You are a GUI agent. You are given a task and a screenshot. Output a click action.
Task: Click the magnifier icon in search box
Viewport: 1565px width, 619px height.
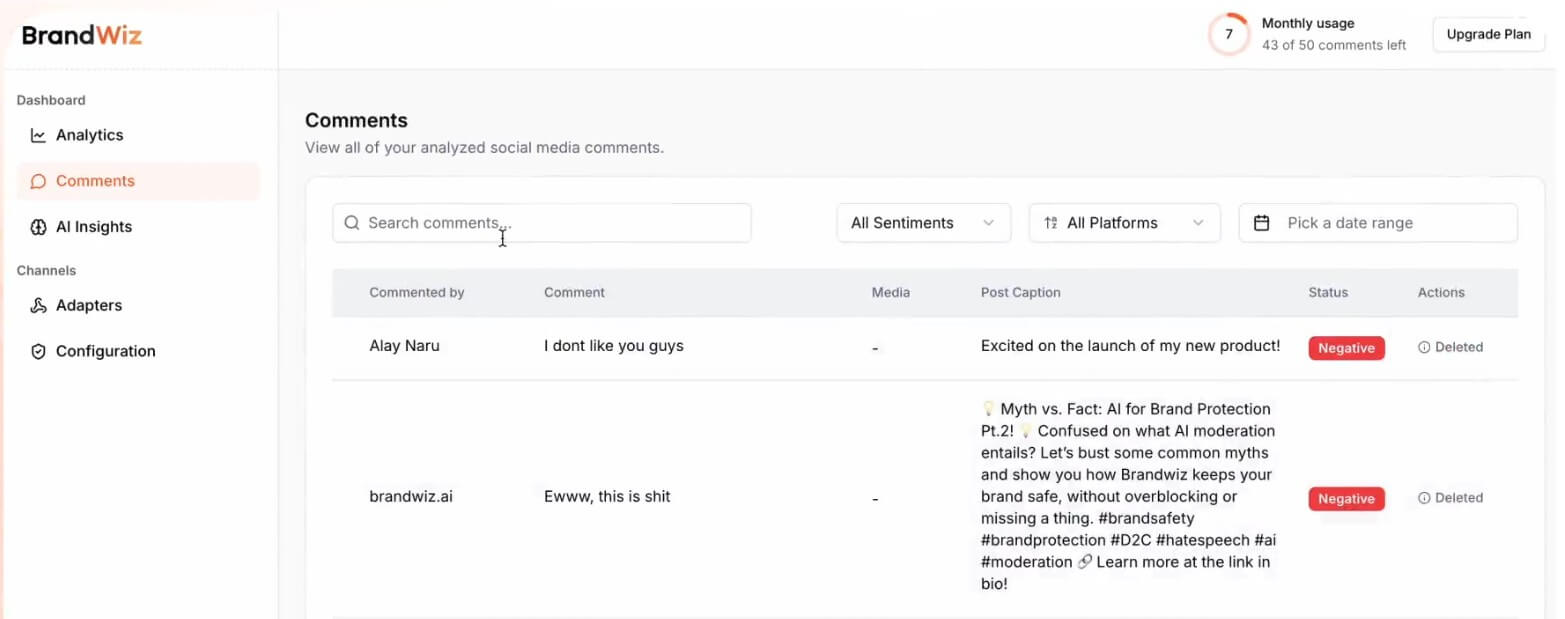pyautogui.click(x=352, y=223)
